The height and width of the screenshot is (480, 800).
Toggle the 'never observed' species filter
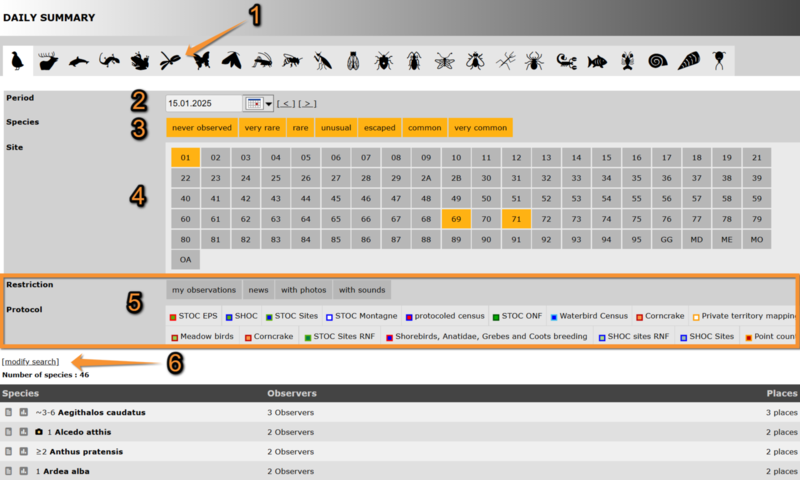pos(202,128)
